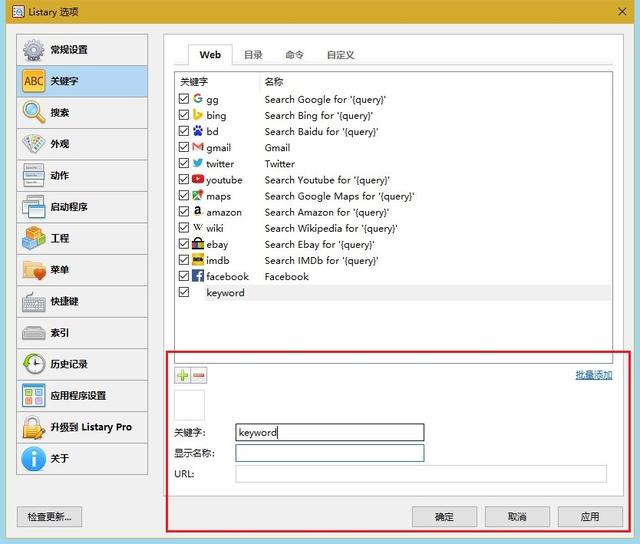
Task: Click the 显示名称 input field
Action: coord(330,453)
